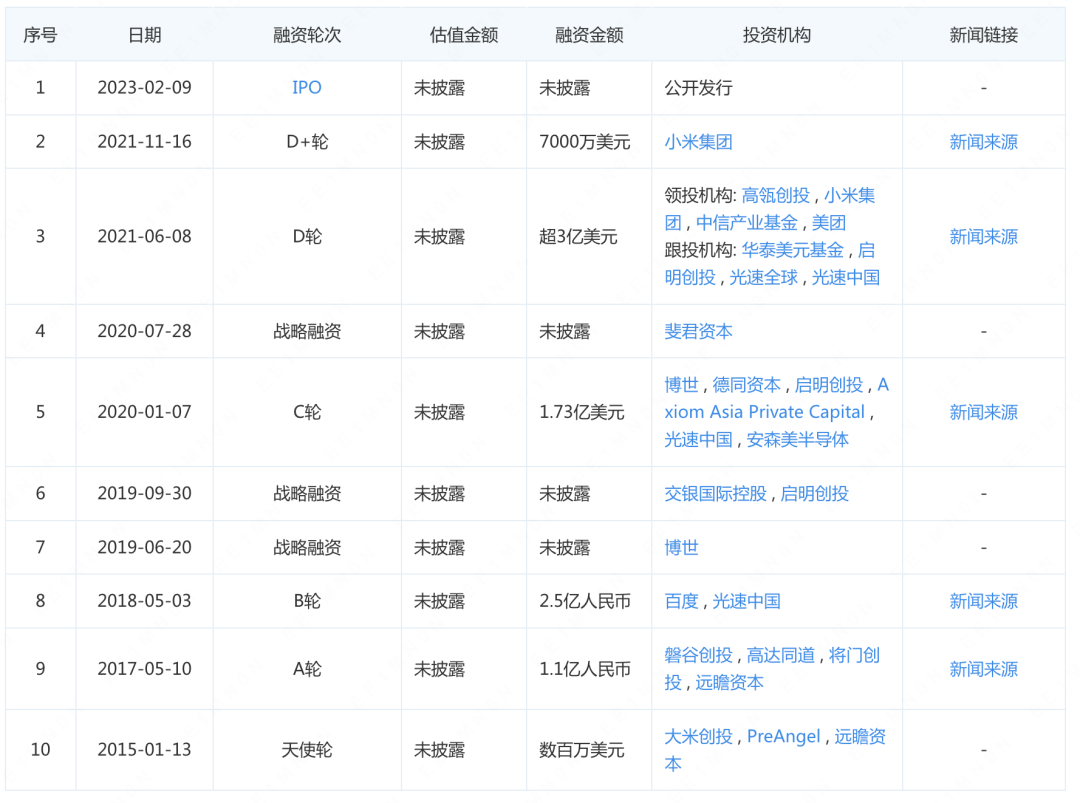
Task: Open 小米集团 in the D+轮 row
Action: [x=698, y=142]
